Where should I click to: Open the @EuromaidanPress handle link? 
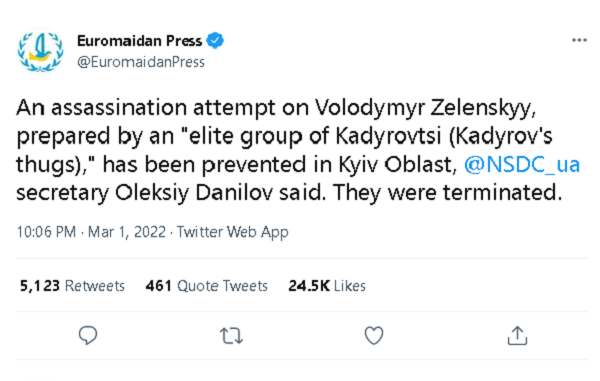(x=141, y=62)
